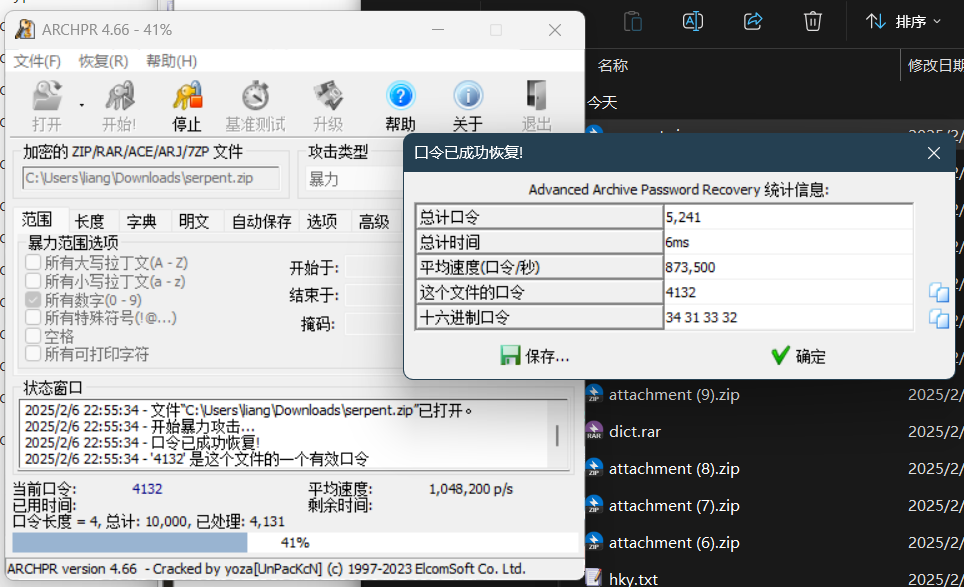964x587 pixels.
Task: Select attachment (9).zip in Explorer
Action: [674, 395]
